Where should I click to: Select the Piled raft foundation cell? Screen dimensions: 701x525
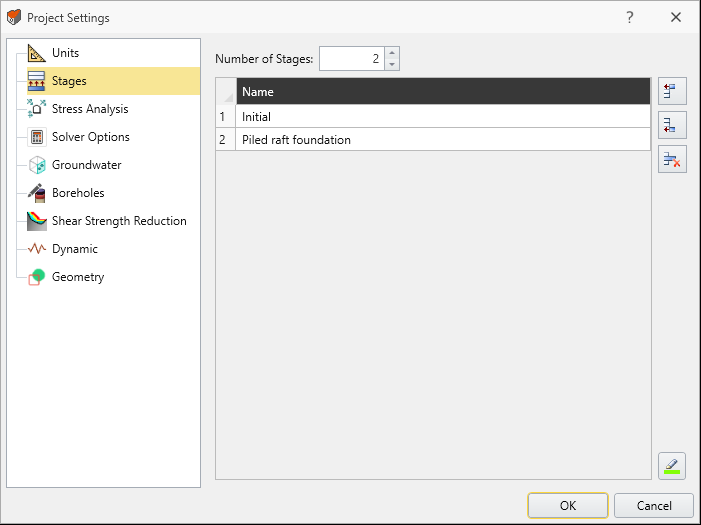coord(443,140)
